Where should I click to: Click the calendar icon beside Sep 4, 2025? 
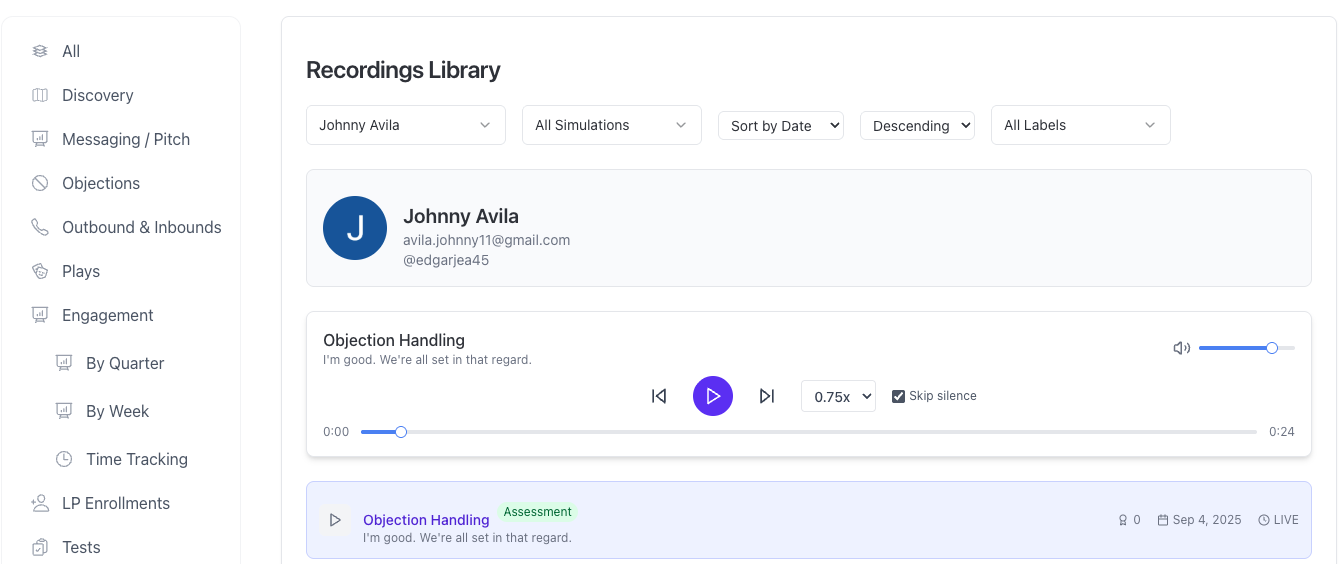1163,520
